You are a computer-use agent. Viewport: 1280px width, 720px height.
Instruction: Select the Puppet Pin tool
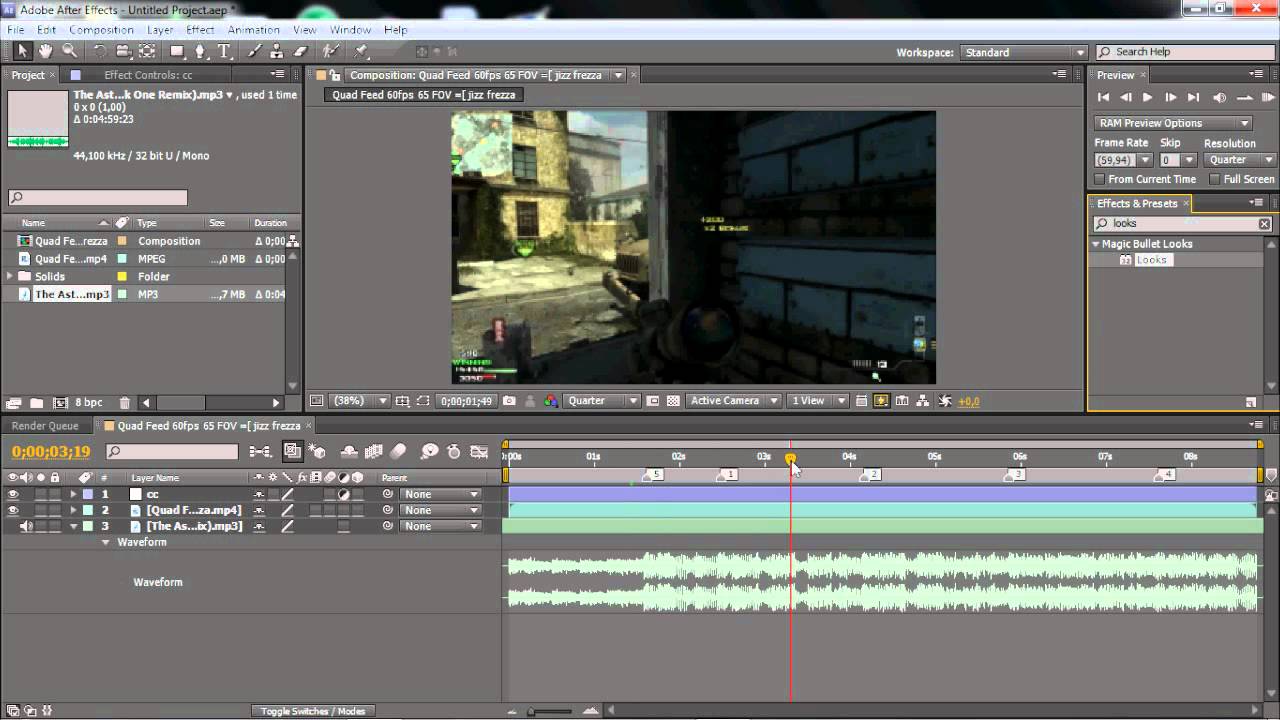(x=361, y=51)
